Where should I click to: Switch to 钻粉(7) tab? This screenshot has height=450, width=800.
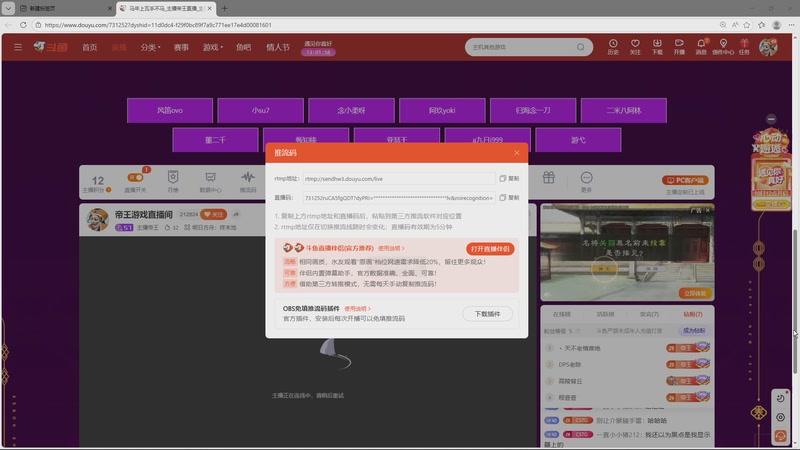click(693, 314)
